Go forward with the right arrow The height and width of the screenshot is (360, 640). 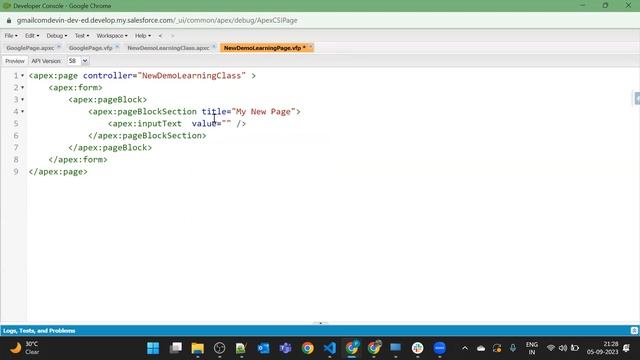pyautogui.click(x=173, y=36)
